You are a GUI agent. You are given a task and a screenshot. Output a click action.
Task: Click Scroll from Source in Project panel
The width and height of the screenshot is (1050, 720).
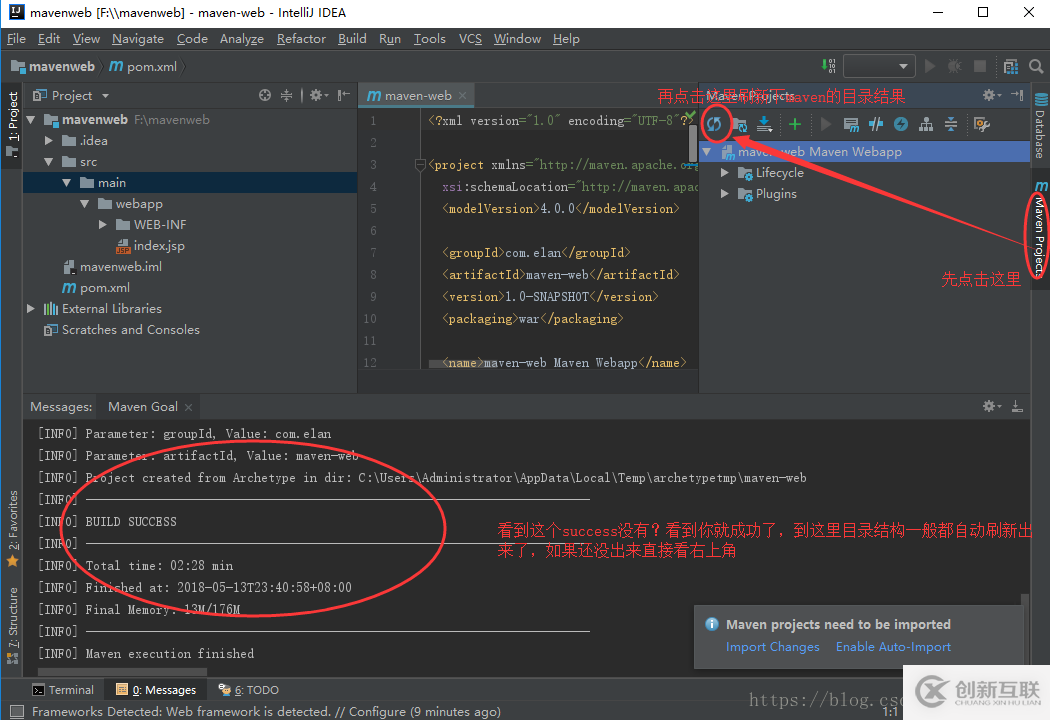click(x=264, y=95)
